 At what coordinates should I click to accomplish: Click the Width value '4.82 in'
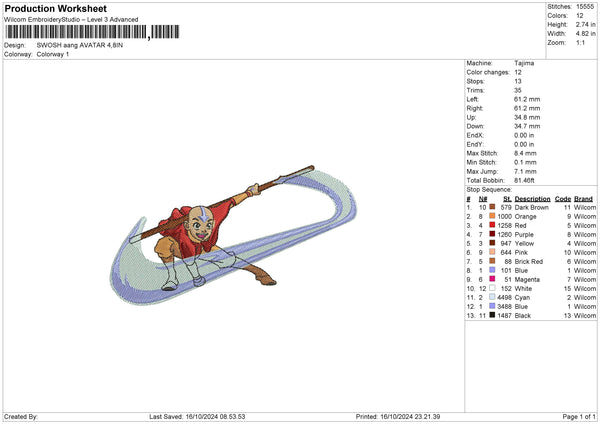[586, 34]
